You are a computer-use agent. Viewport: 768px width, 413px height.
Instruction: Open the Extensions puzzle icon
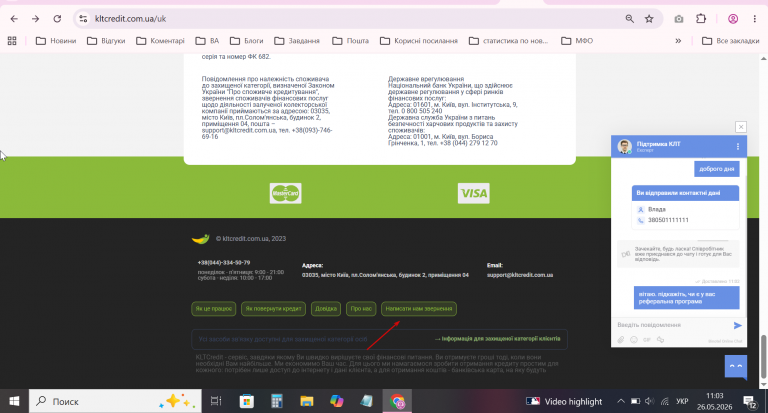pos(701,19)
